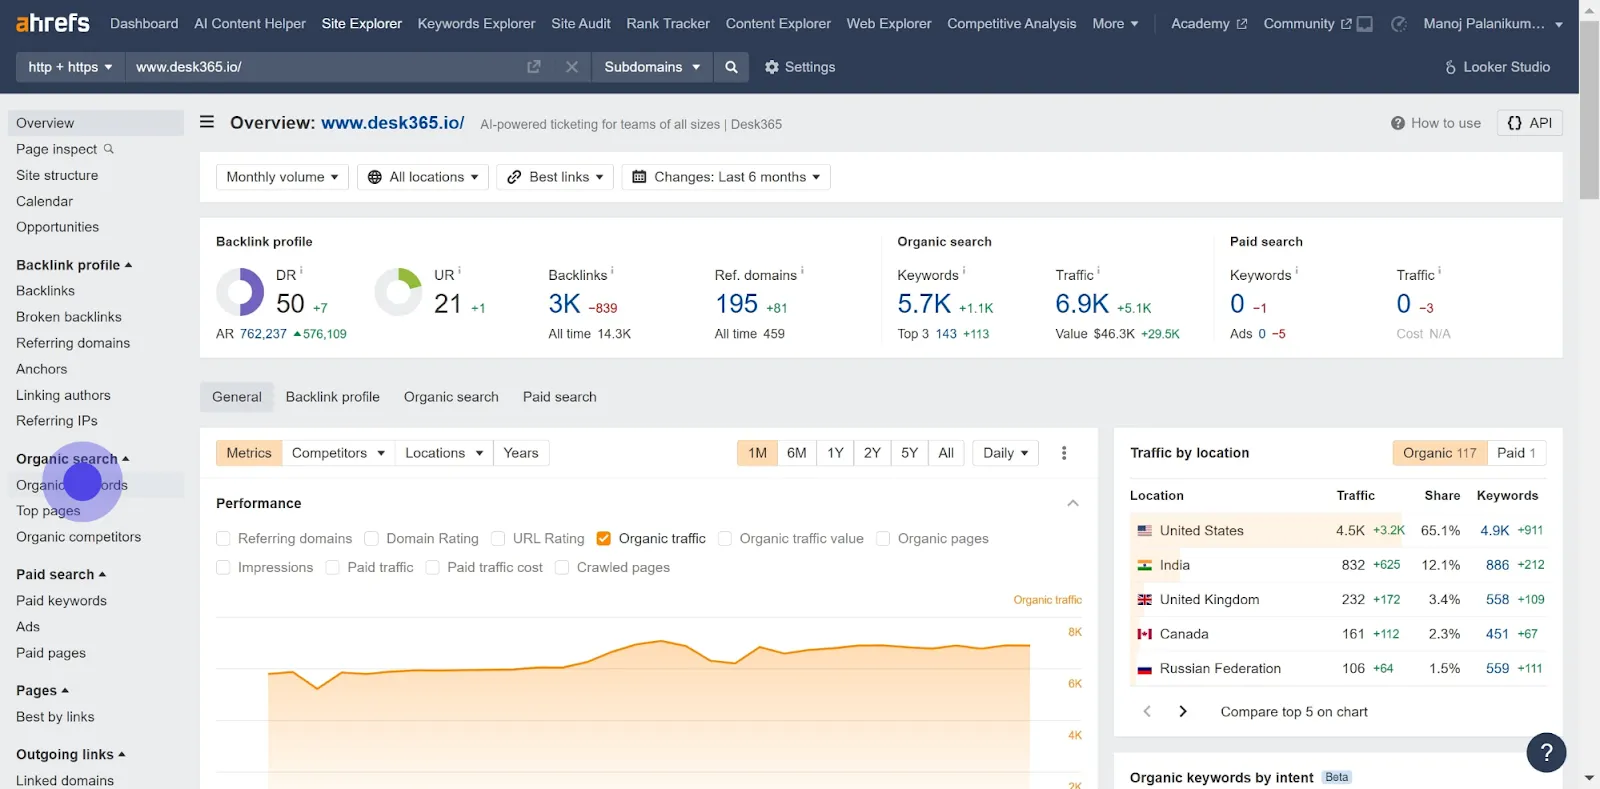Image resolution: width=1600 pixels, height=789 pixels.
Task: Open the More menu in top navigation
Action: 1115,23
